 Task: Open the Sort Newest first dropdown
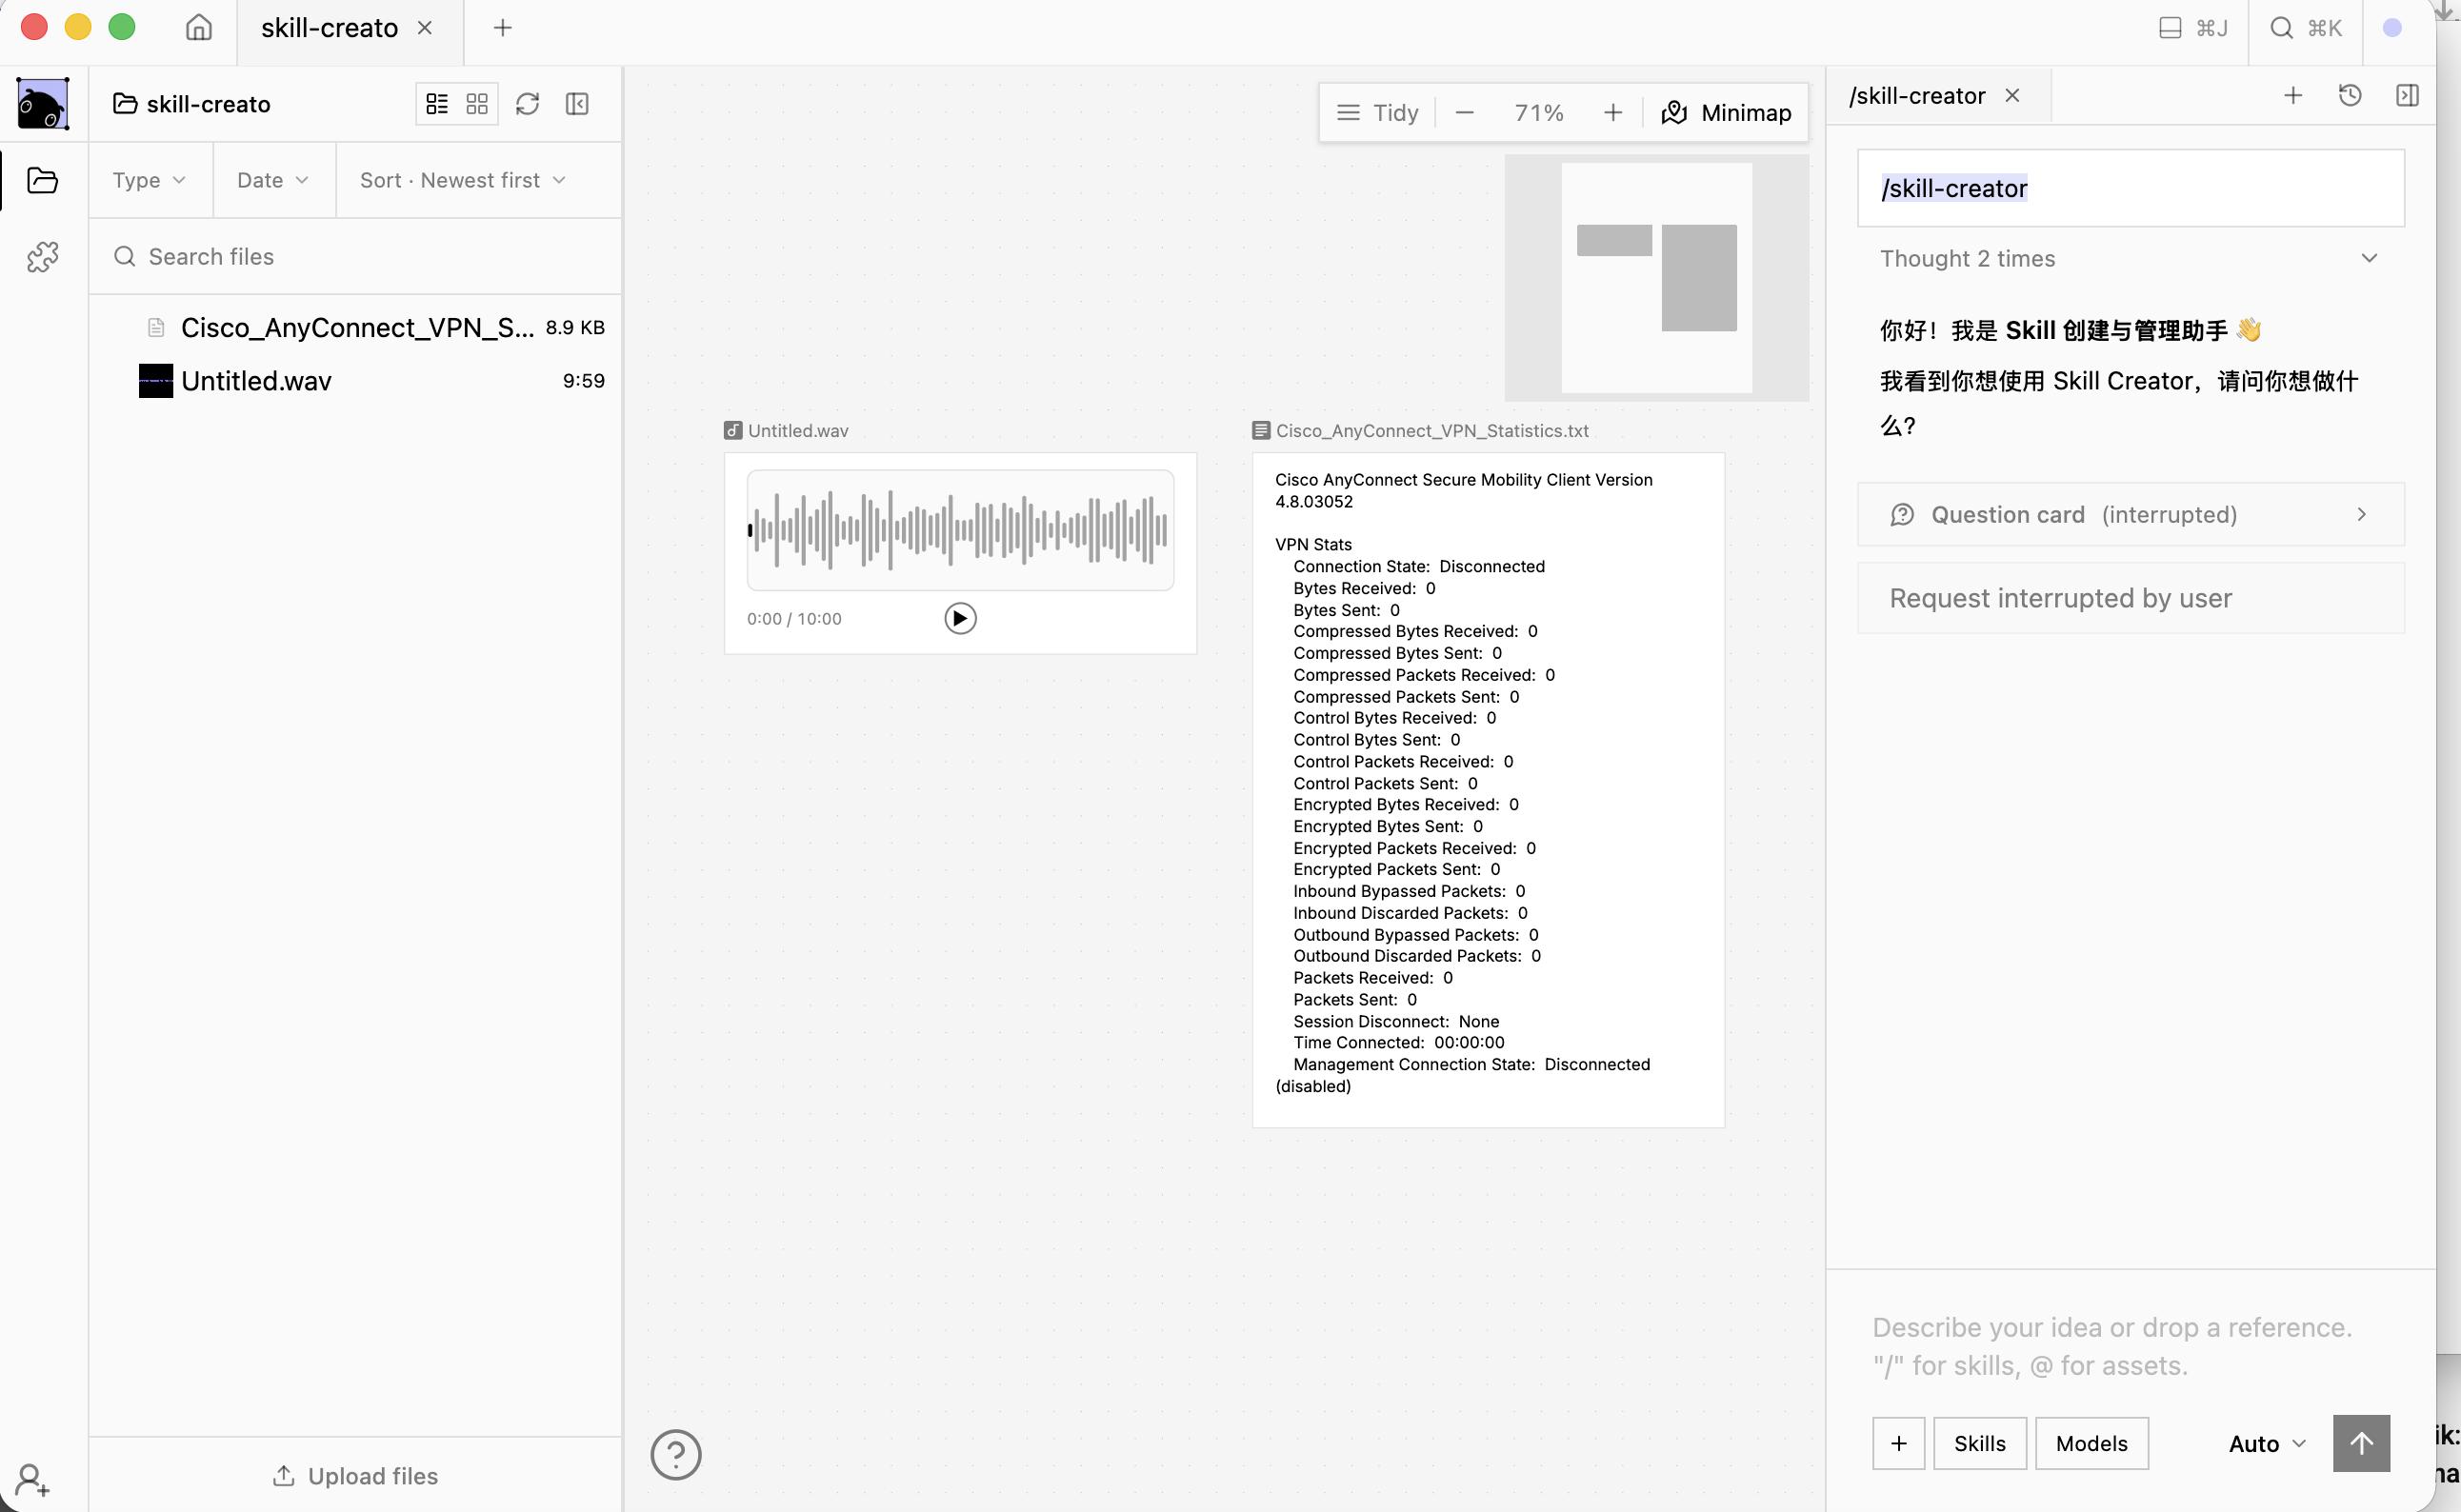pyautogui.click(x=463, y=180)
